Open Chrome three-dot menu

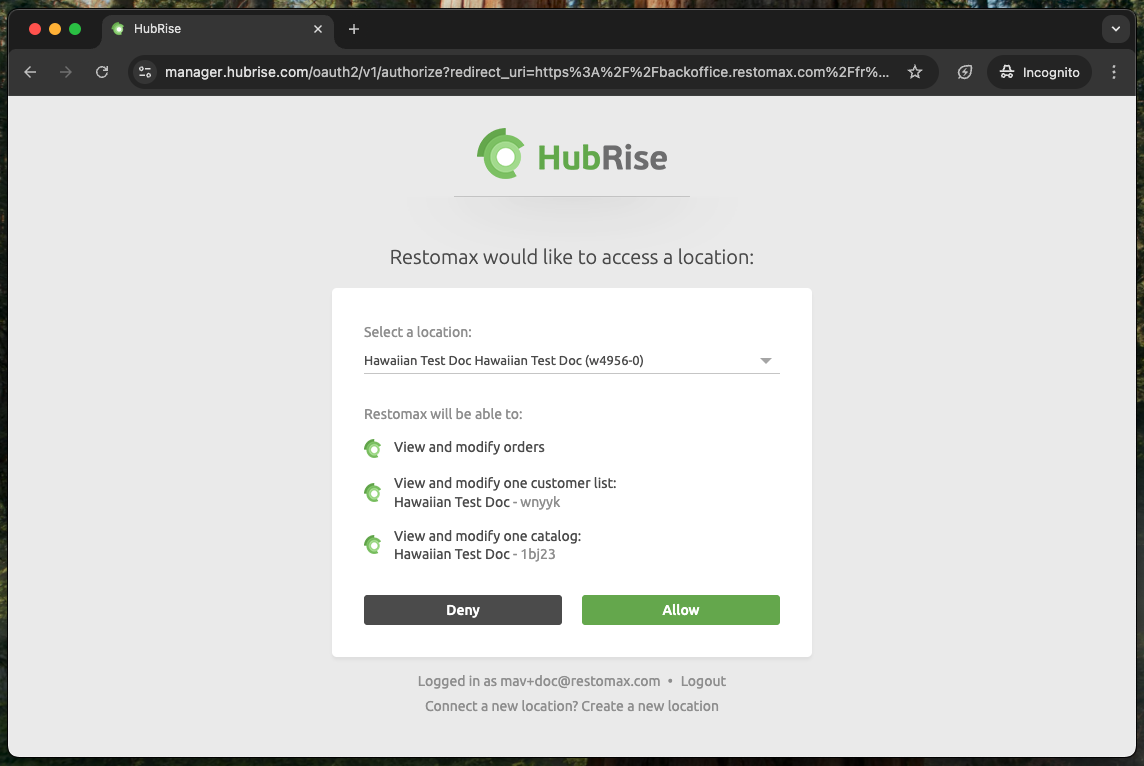1114,72
